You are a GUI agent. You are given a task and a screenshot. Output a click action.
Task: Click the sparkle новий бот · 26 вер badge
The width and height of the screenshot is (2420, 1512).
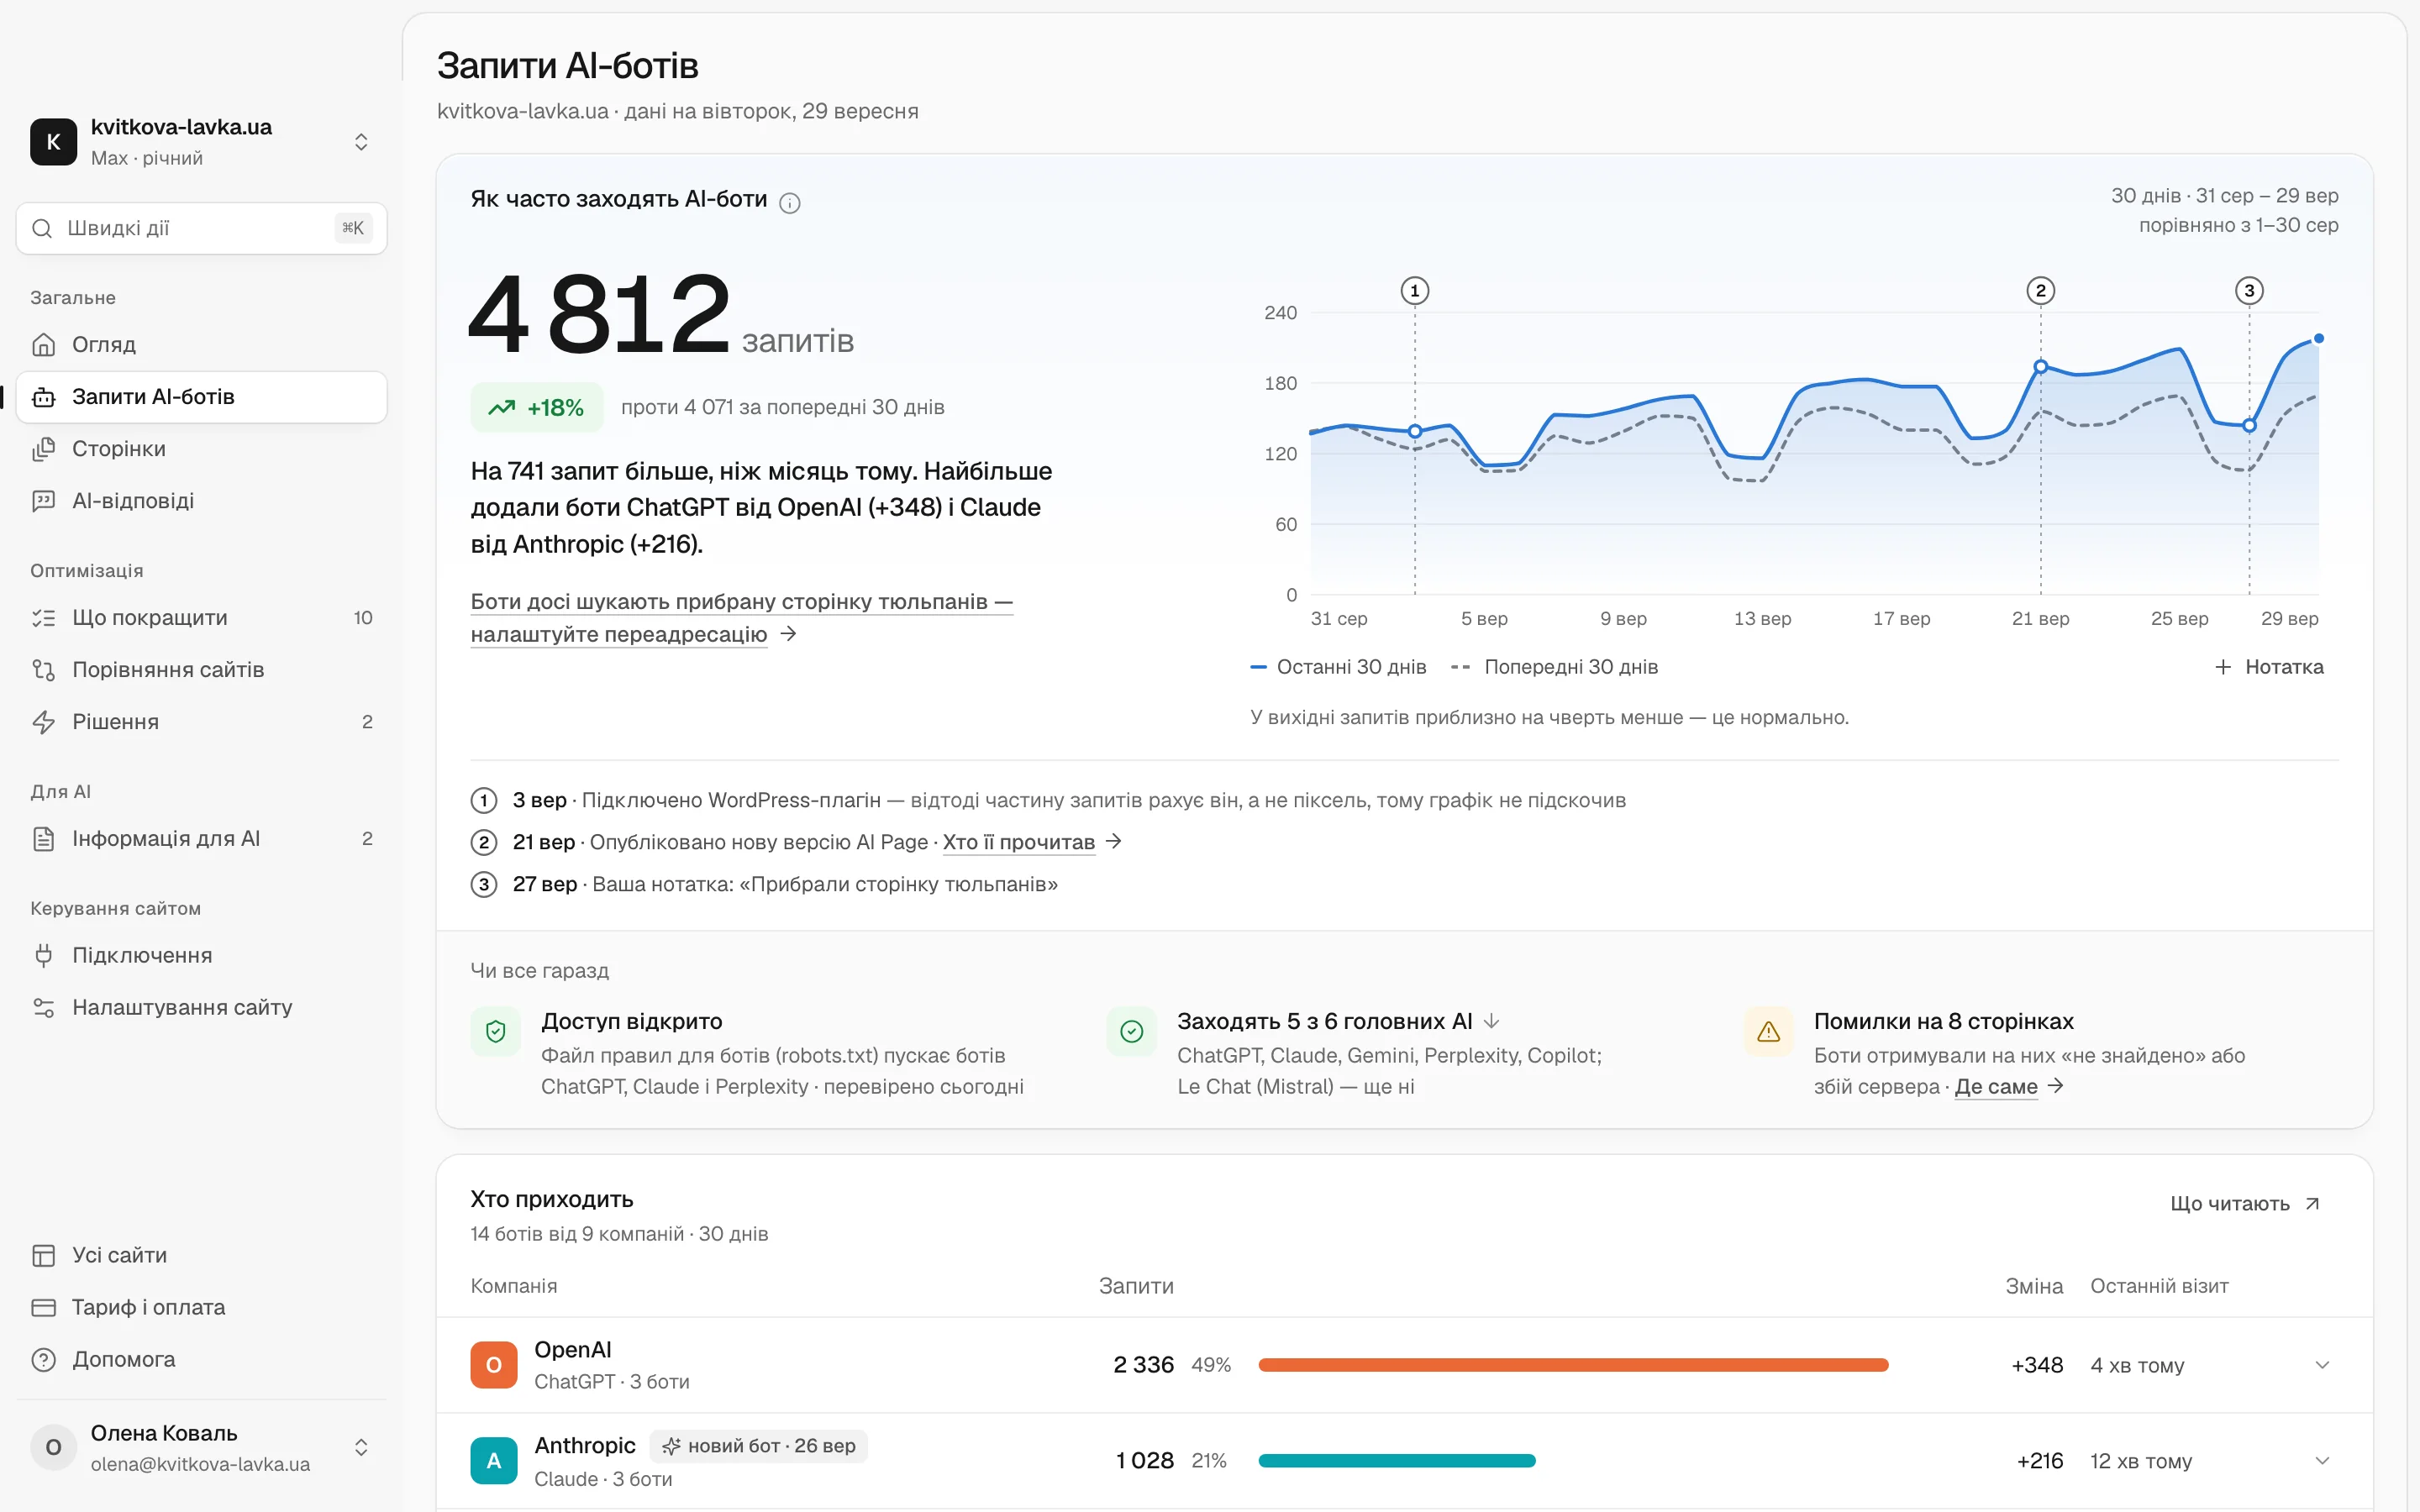[x=759, y=1446]
